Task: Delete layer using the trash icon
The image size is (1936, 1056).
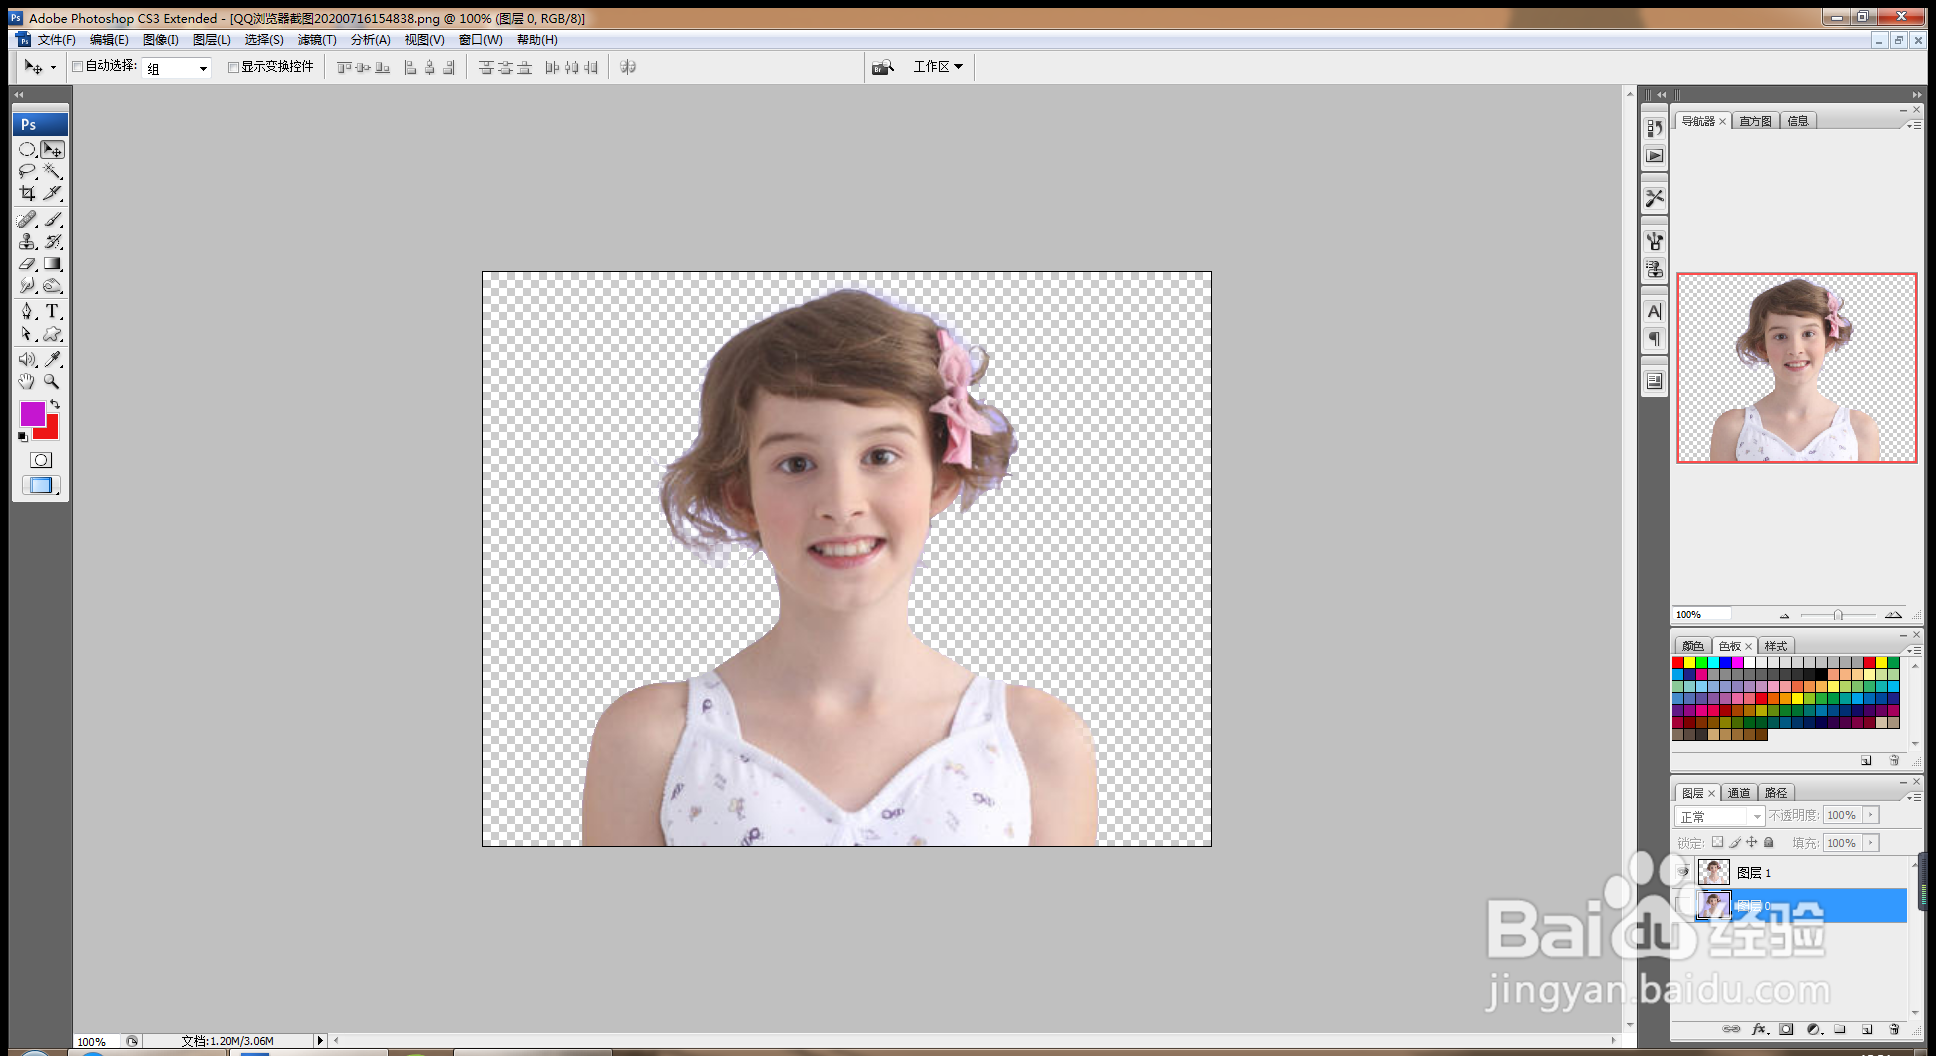Action: pyautogui.click(x=1894, y=1029)
